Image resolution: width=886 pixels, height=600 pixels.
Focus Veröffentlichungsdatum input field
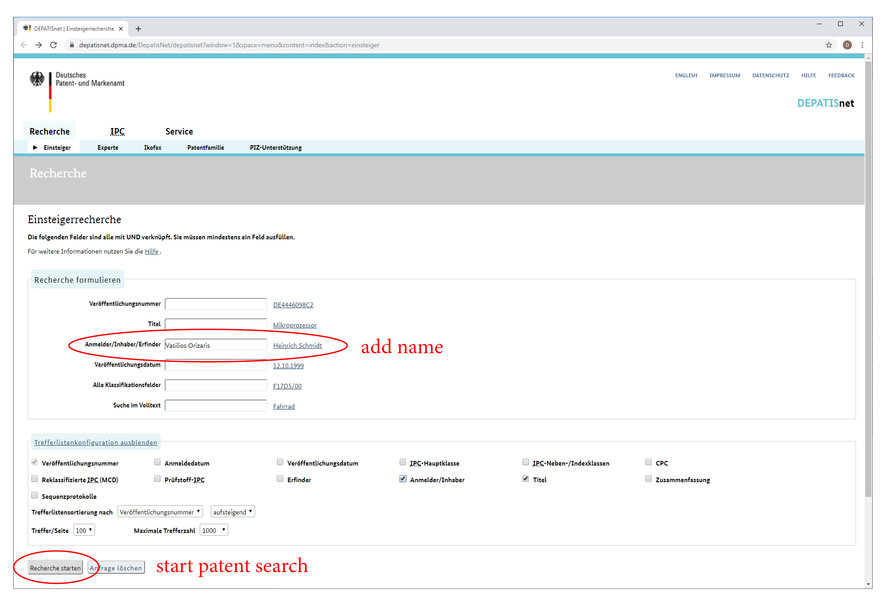tap(216, 365)
